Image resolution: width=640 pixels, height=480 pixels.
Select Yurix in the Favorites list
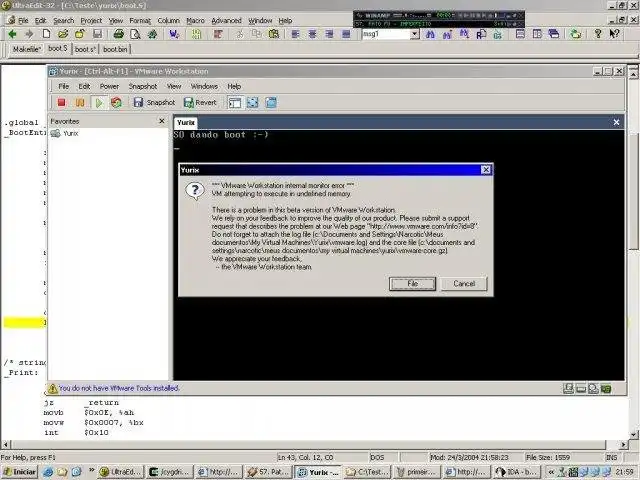[x=64, y=133]
